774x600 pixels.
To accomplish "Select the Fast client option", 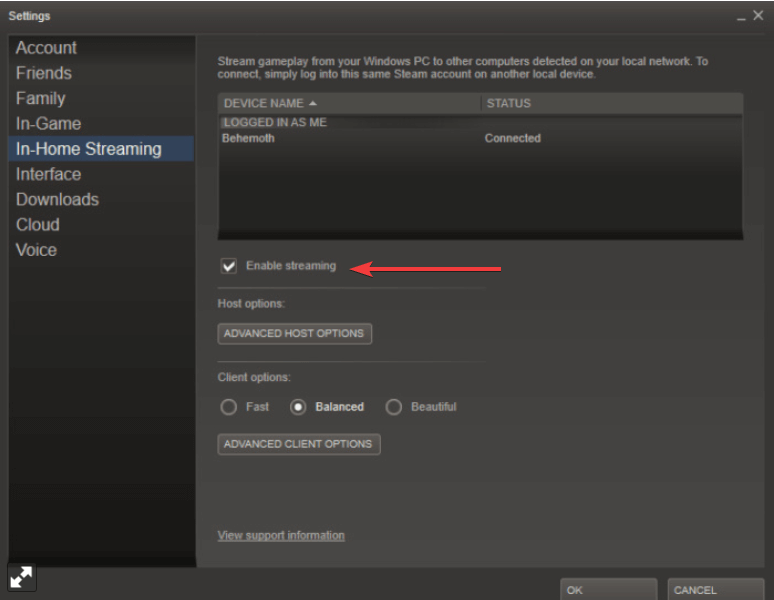I will coord(229,407).
